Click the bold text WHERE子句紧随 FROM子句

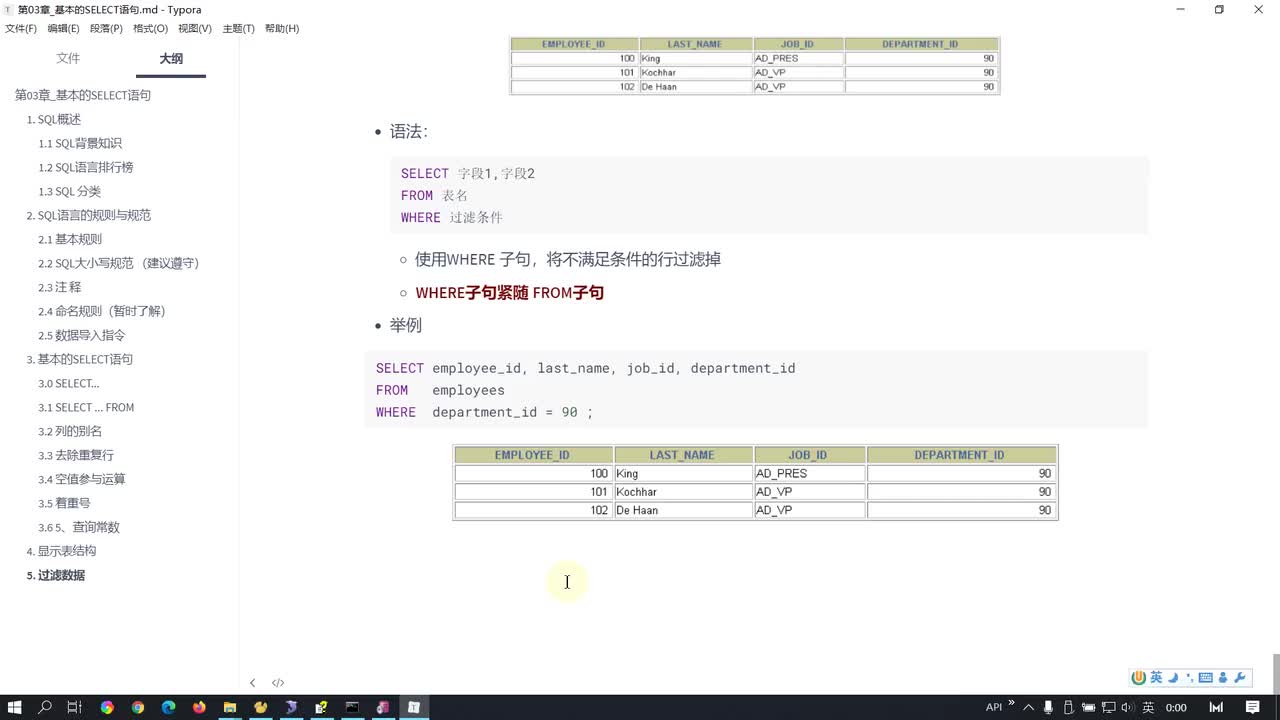coord(509,293)
